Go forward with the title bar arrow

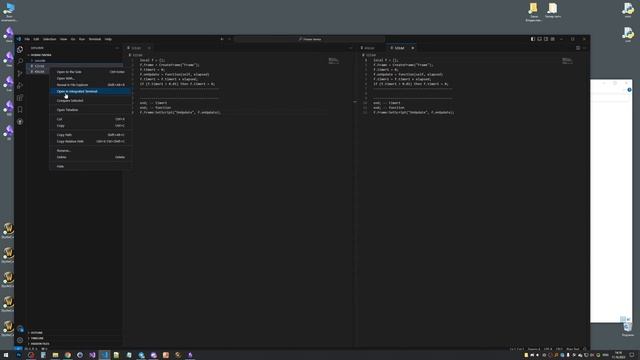coord(229,39)
